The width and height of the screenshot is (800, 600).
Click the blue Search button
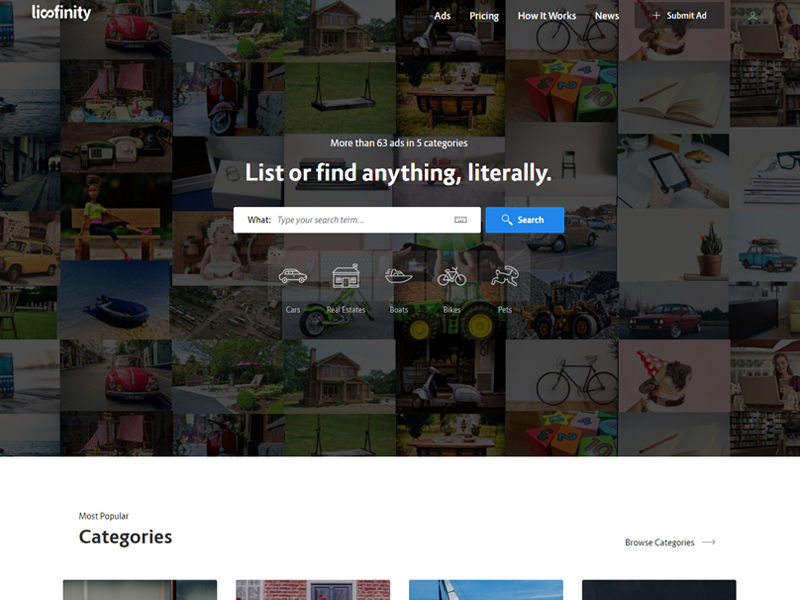click(x=524, y=220)
